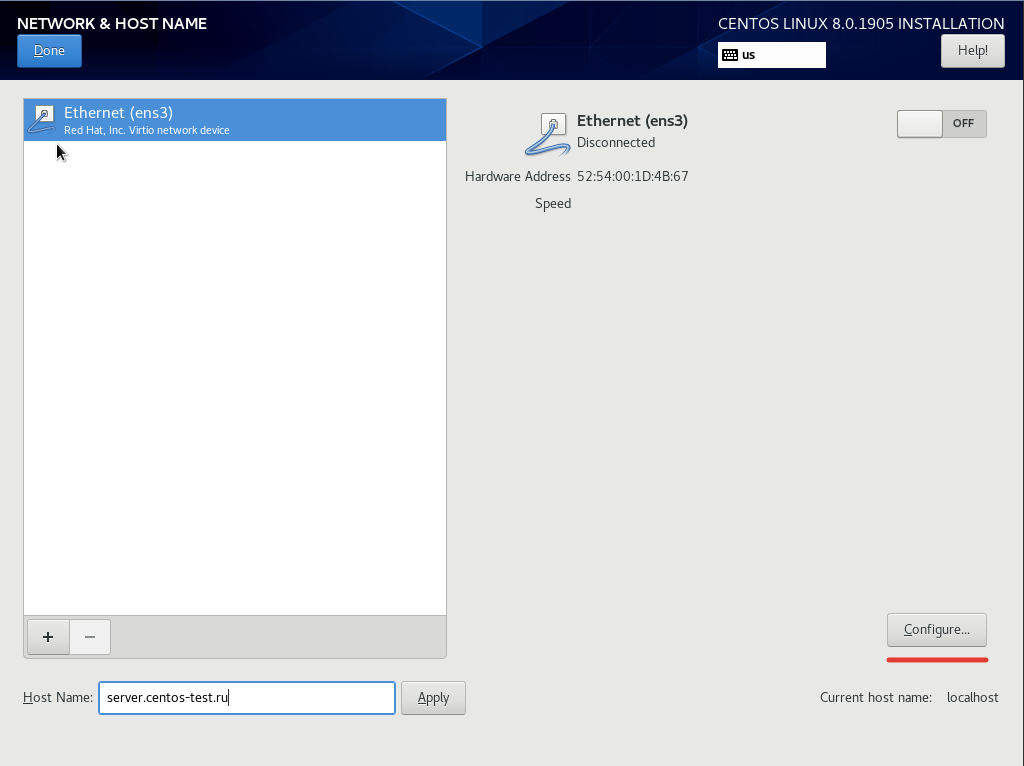Remove selected device with minus button
Image resolution: width=1024 pixels, height=766 pixels.
tap(90, 637)
